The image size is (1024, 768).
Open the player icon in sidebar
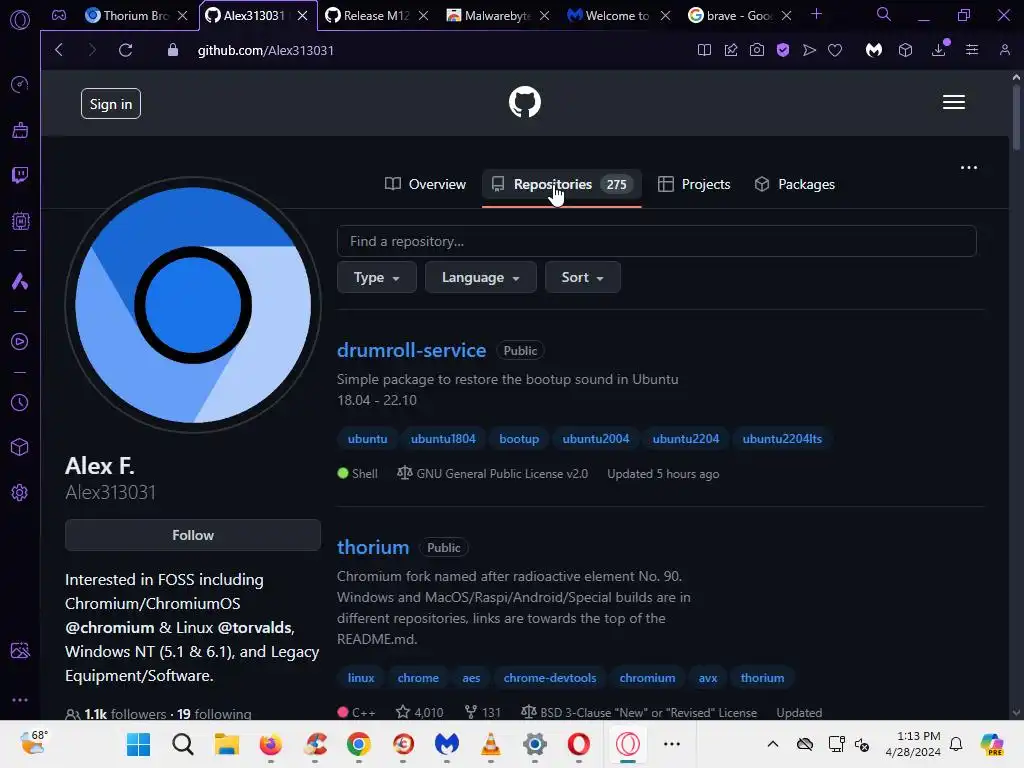click(20, 342)
